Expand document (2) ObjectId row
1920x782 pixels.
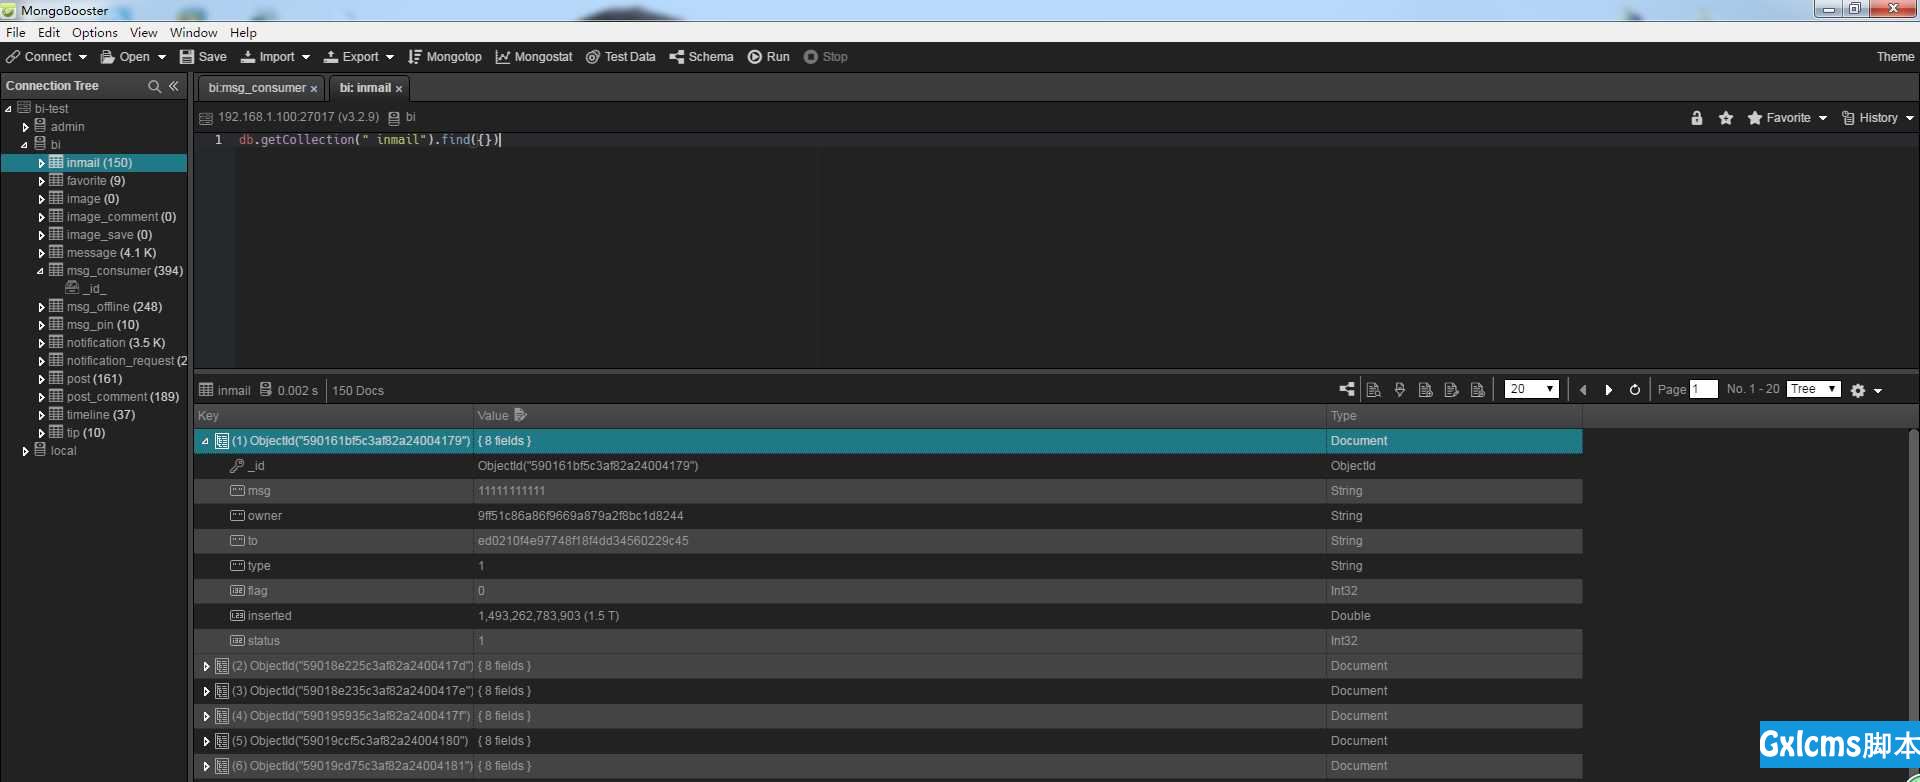coord(206,666)
